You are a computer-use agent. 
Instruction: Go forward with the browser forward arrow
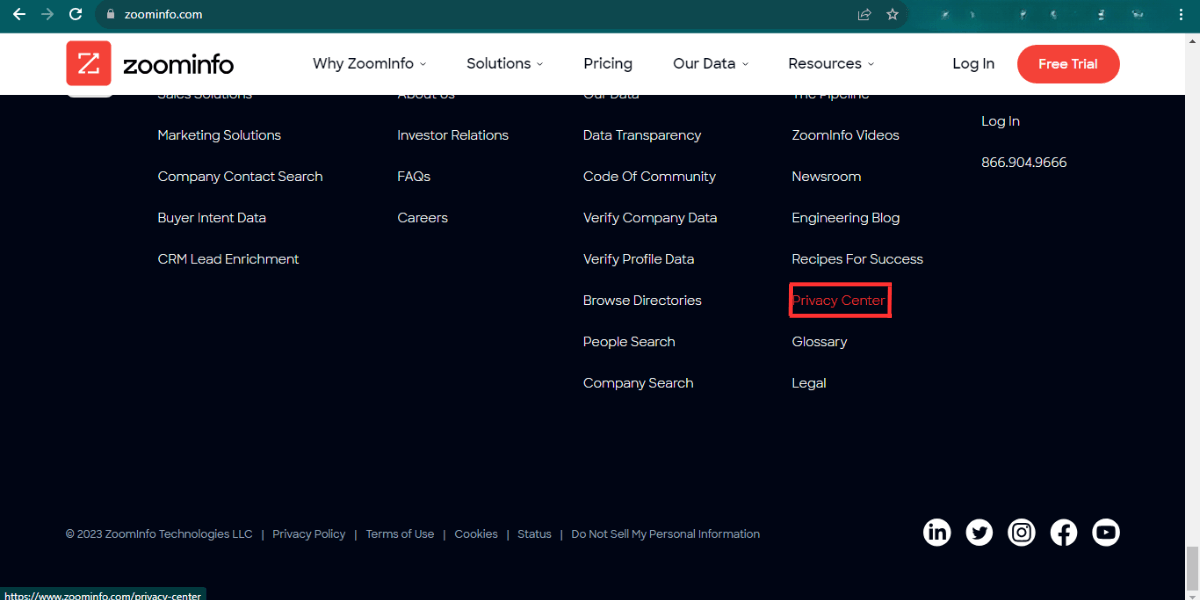[x=47, y=15]
